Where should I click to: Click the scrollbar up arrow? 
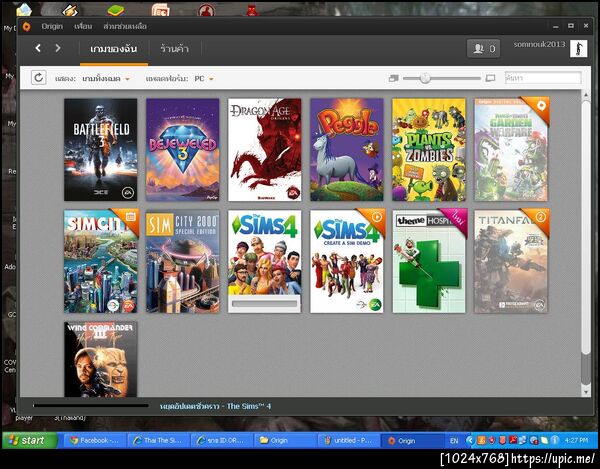(585, 95)
